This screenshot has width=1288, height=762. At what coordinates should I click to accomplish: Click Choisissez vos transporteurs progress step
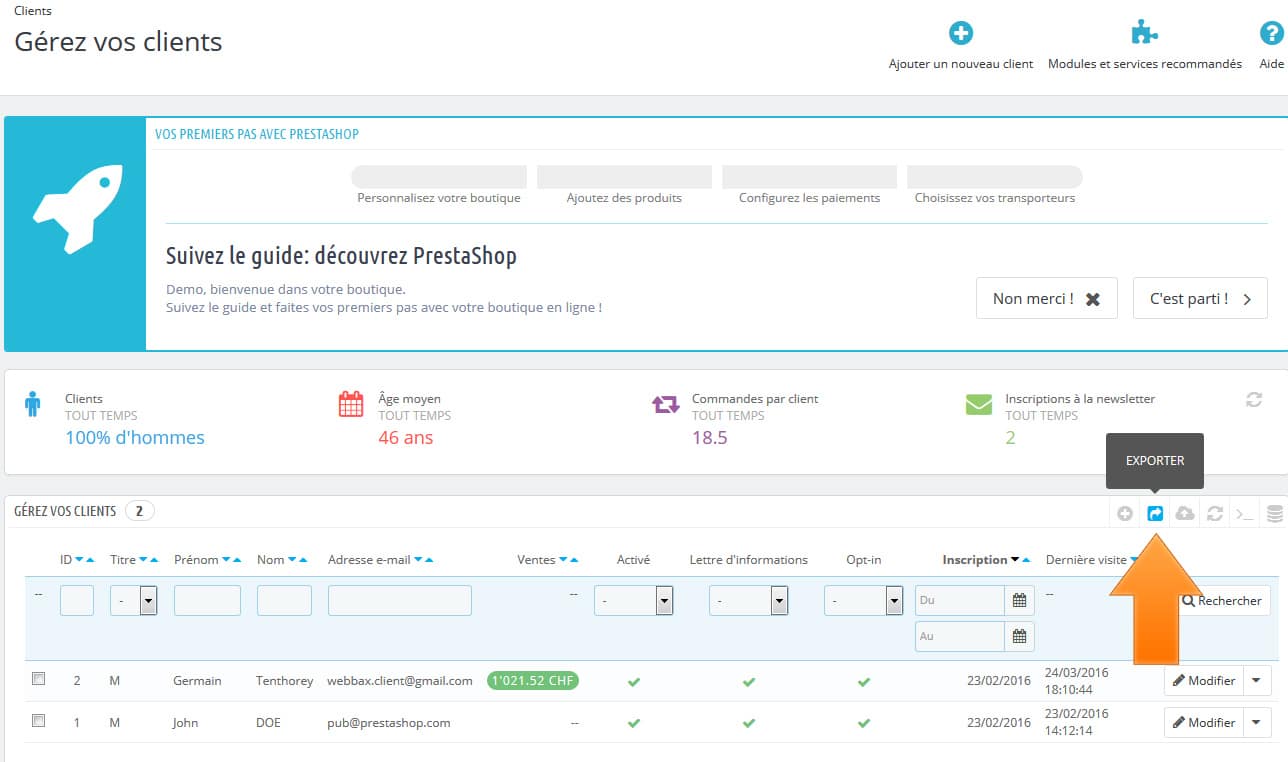click(x=995, y=186)
